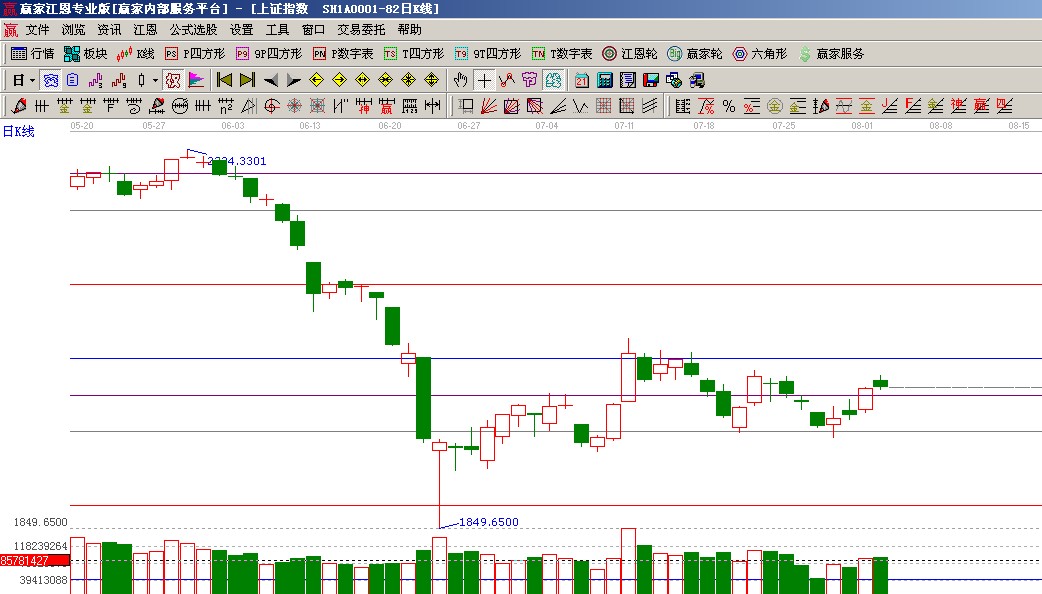
Task: Open the 江恩轮 (Gann wheel) tool
Action: [629, 54]
